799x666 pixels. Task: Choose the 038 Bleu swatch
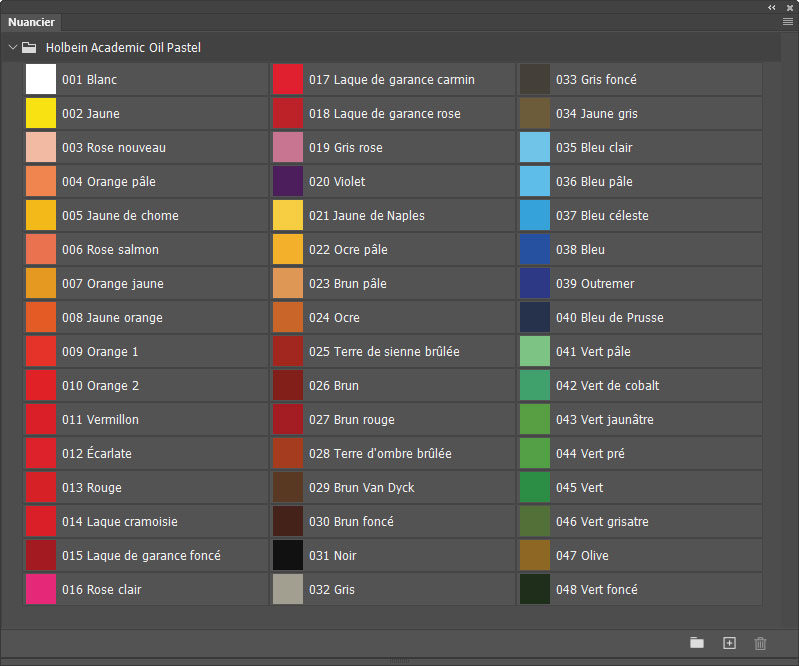click(535, 250)
